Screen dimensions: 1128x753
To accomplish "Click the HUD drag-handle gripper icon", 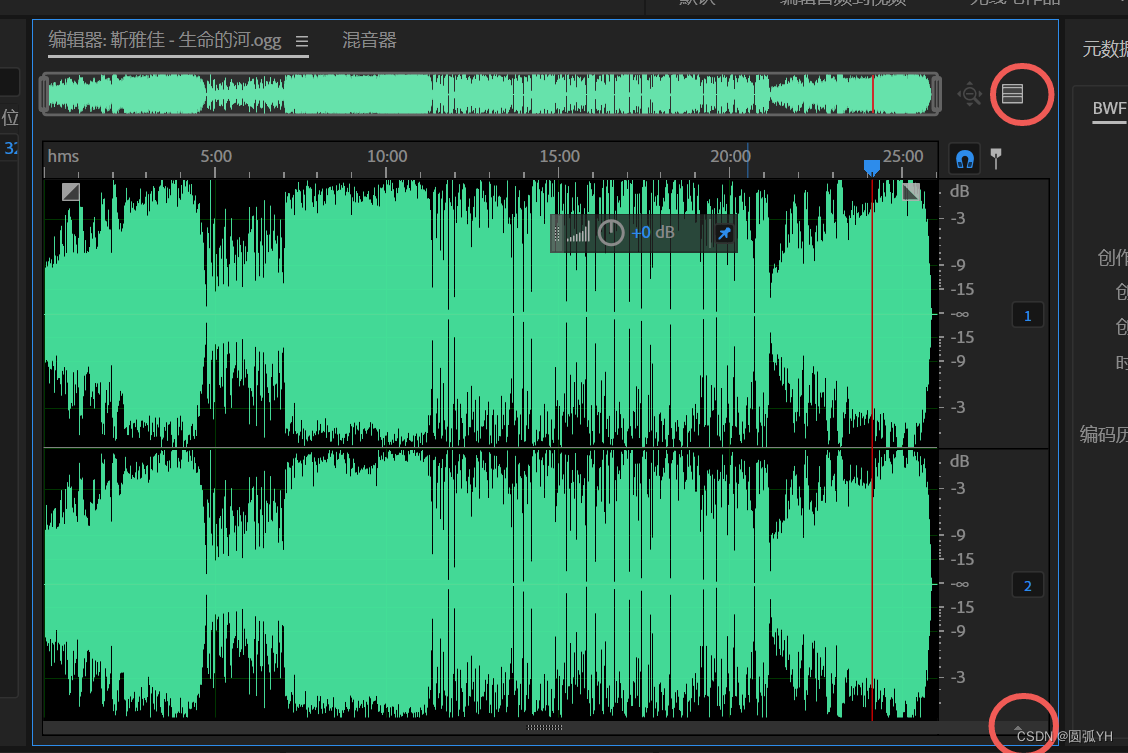I will [x=557, y=233].
